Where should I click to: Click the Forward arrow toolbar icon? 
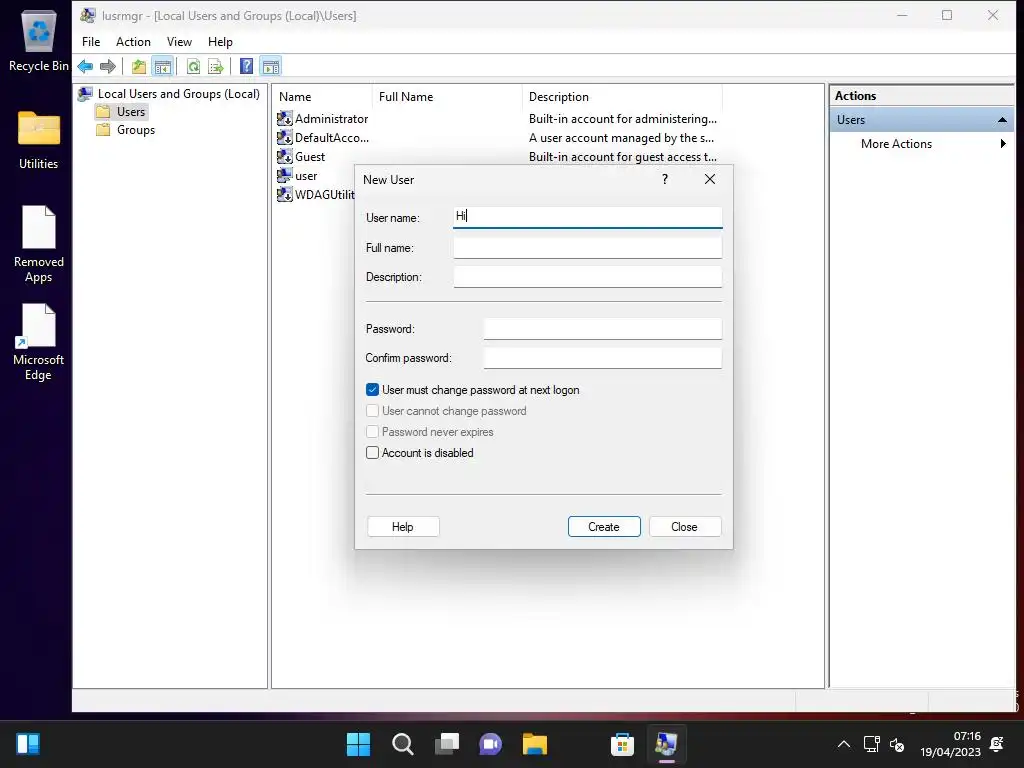click(x=108, y=66)
